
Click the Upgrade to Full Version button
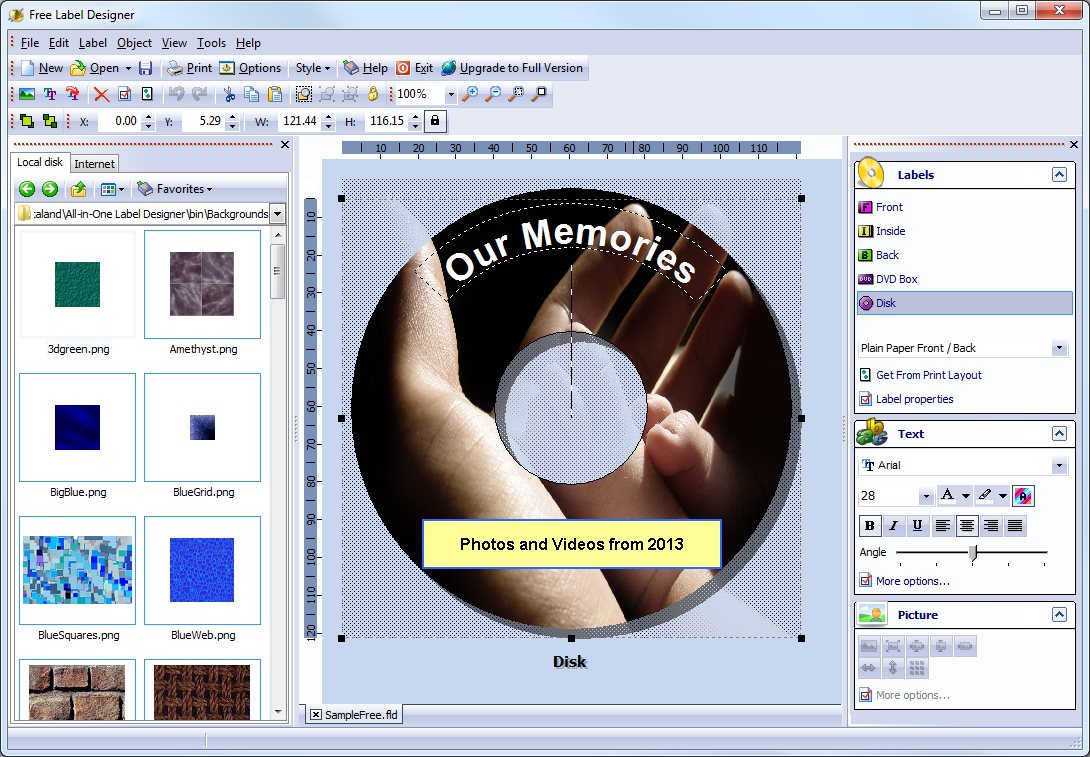[x=513, y=68]
